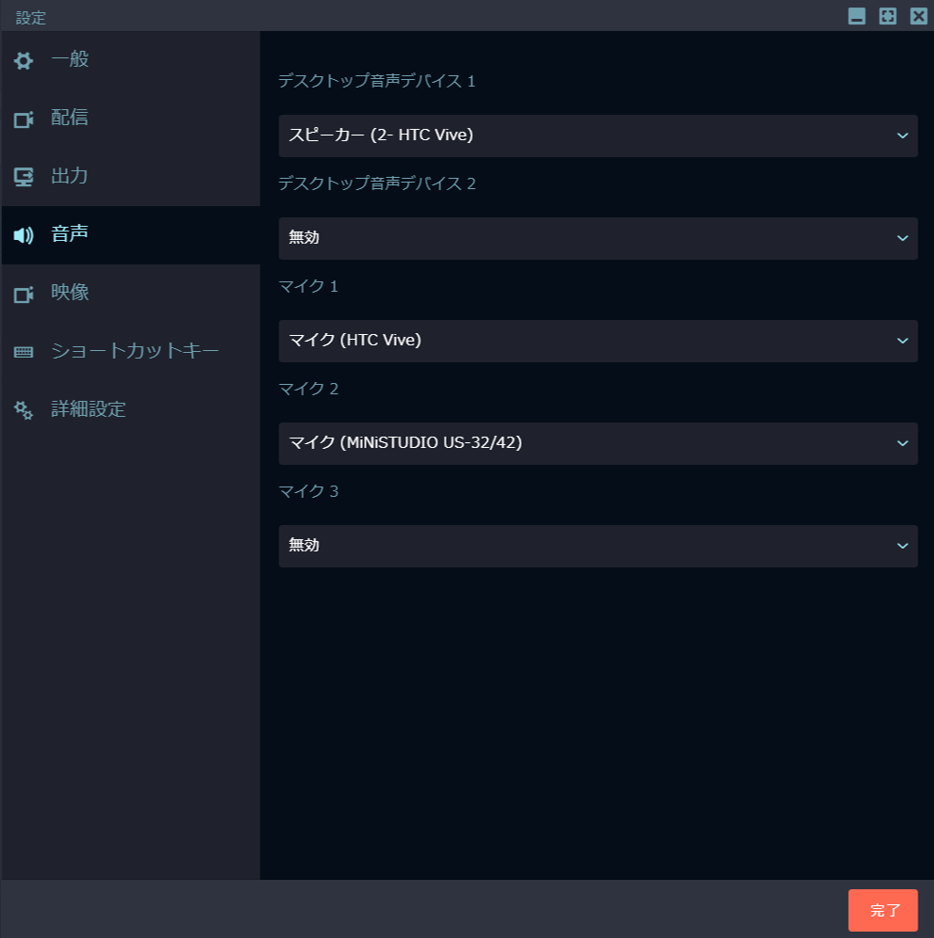Click the video camera icon beside 映像
Screen dimensions: 934x938
(x=23, y=294)
